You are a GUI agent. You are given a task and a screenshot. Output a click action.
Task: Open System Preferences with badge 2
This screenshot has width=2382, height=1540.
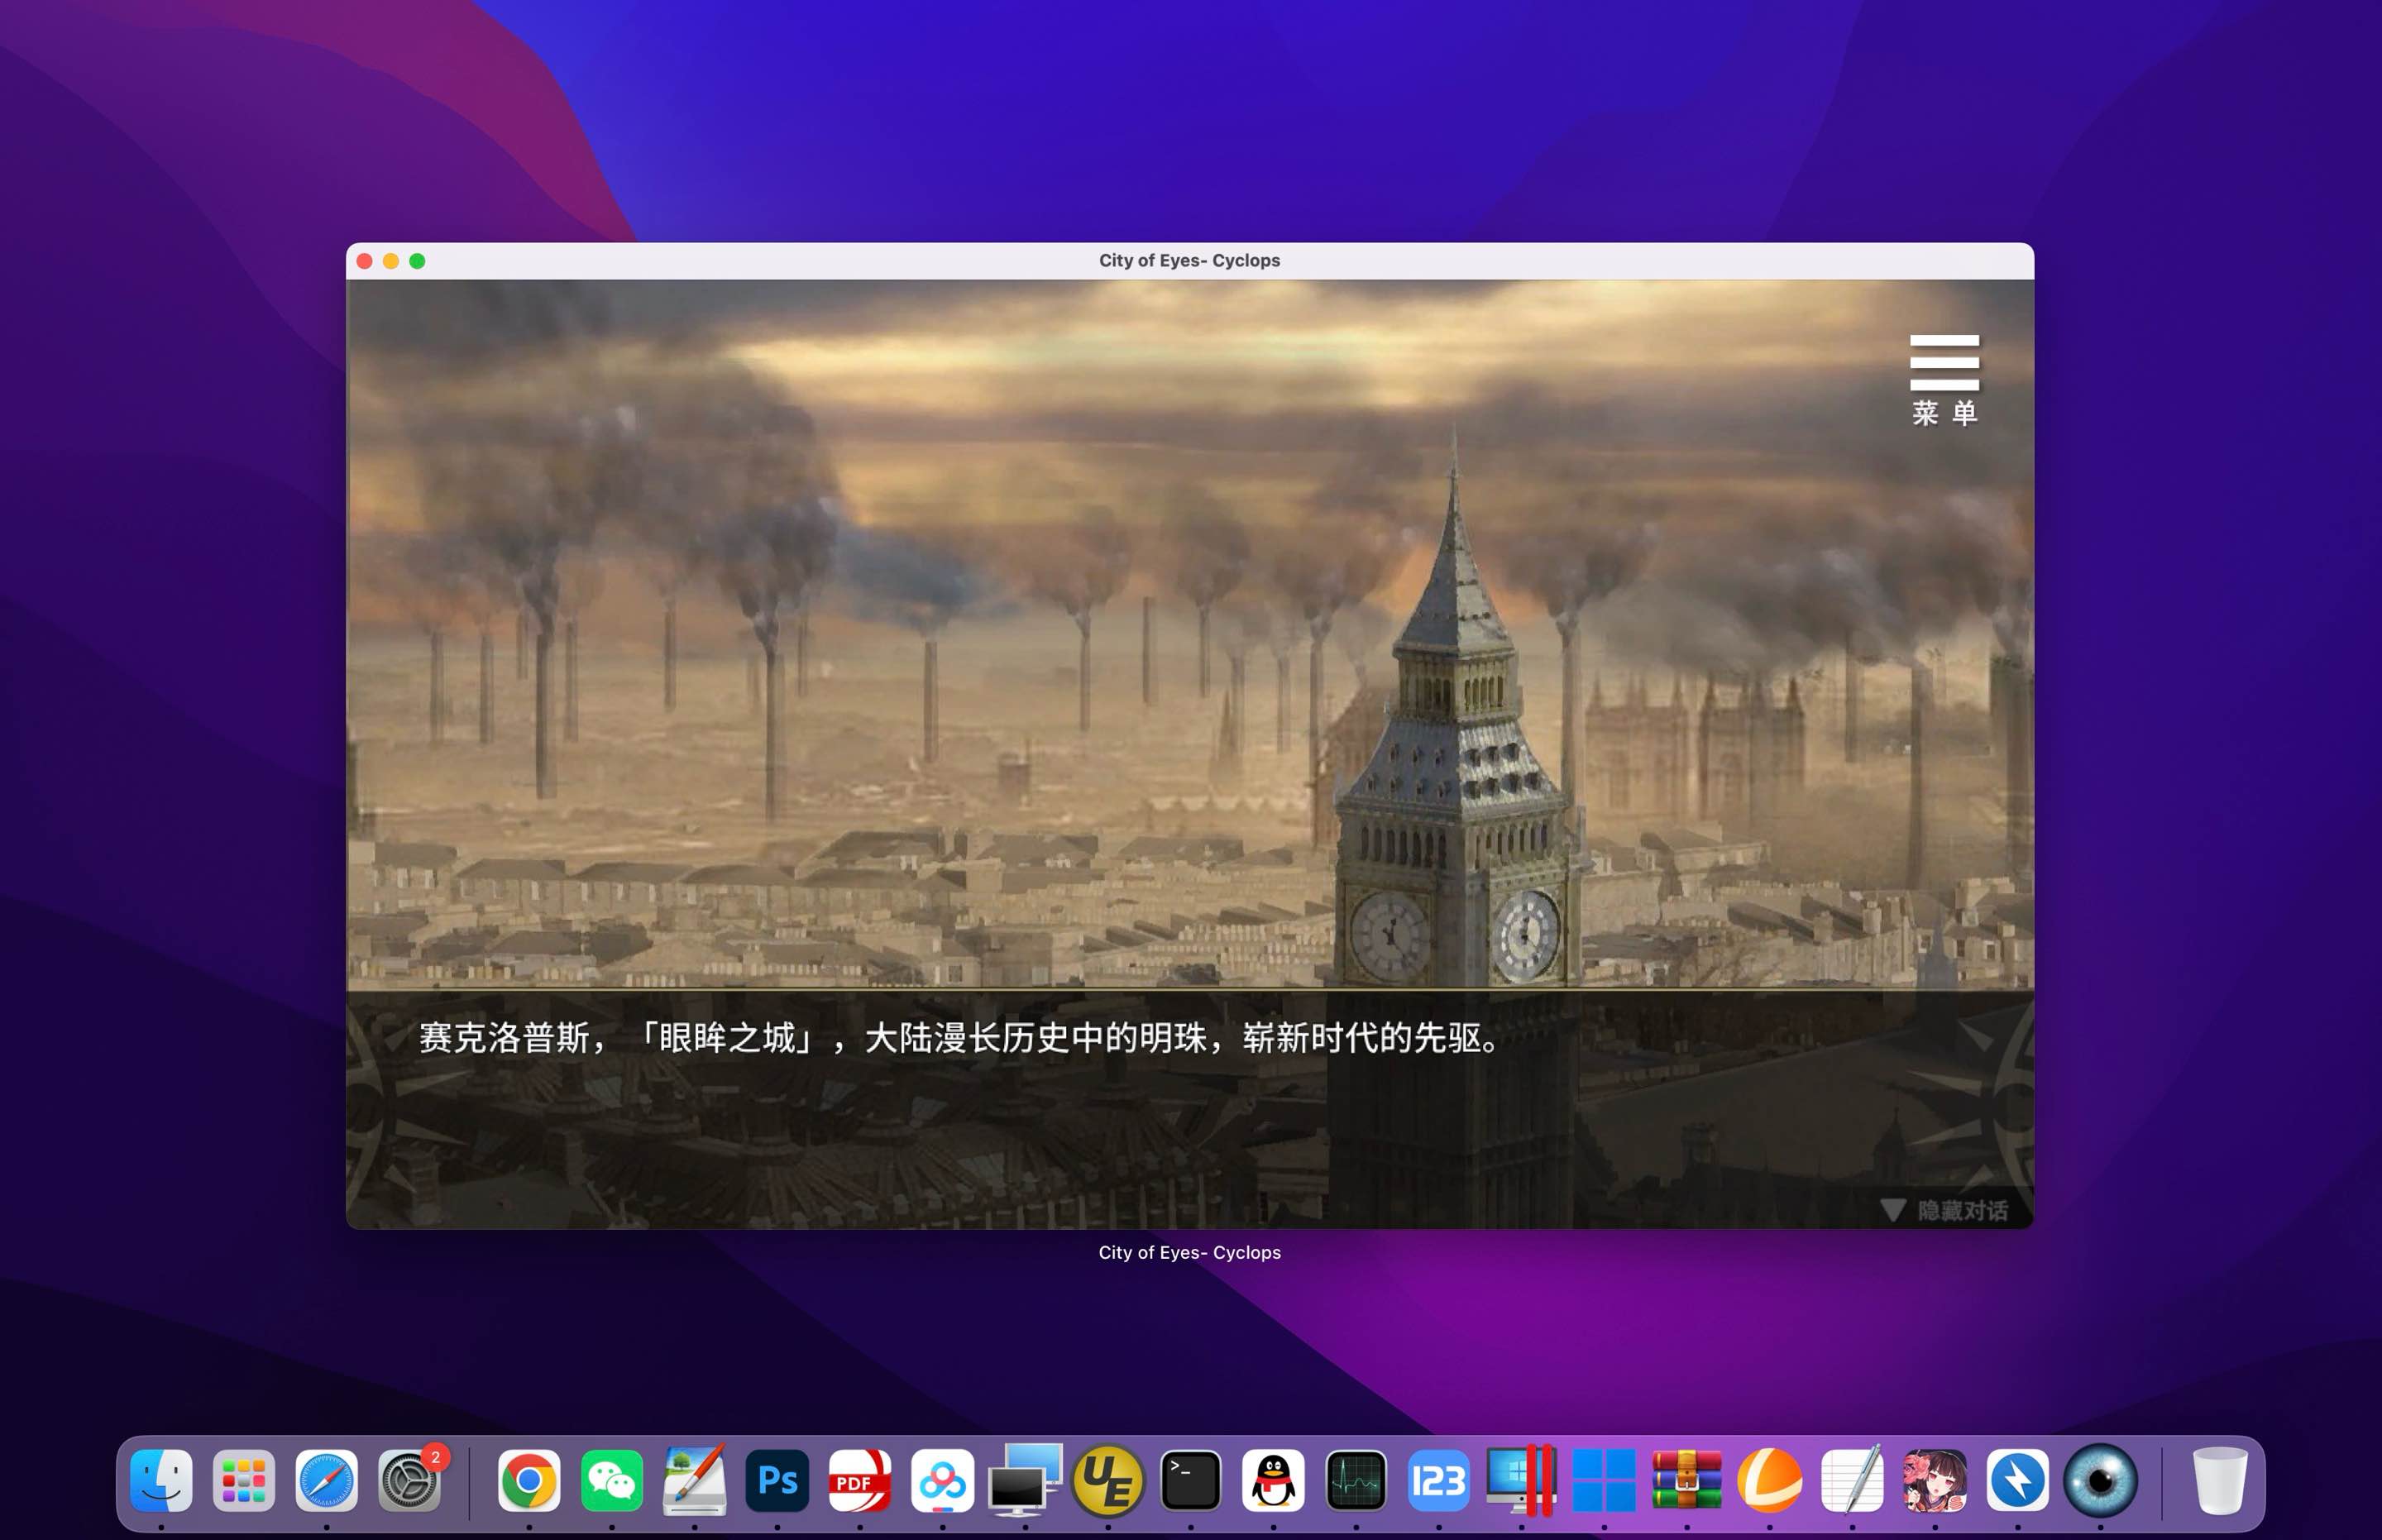[x=409, y=1480]
